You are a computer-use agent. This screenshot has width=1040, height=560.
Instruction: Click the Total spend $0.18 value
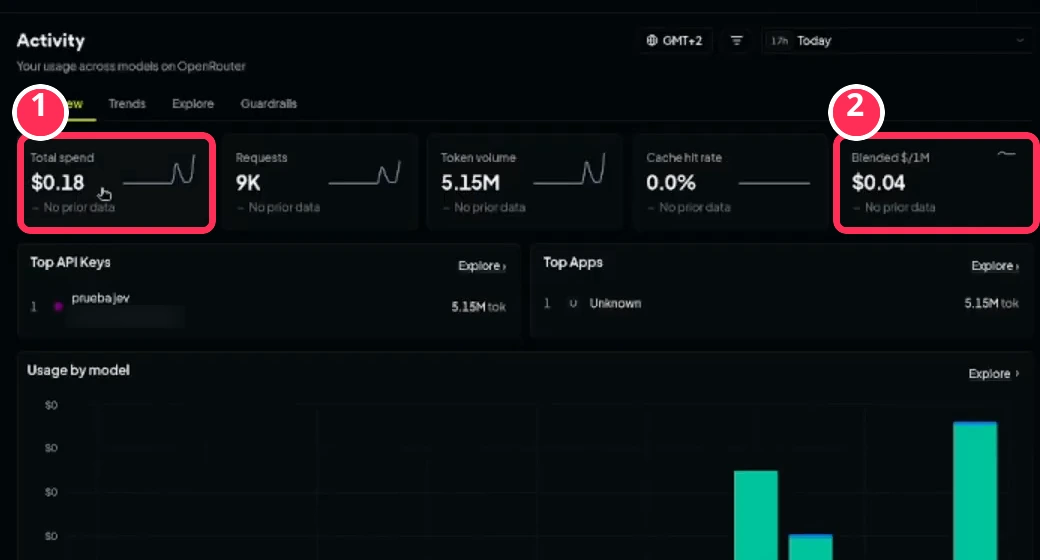point(58,182)
